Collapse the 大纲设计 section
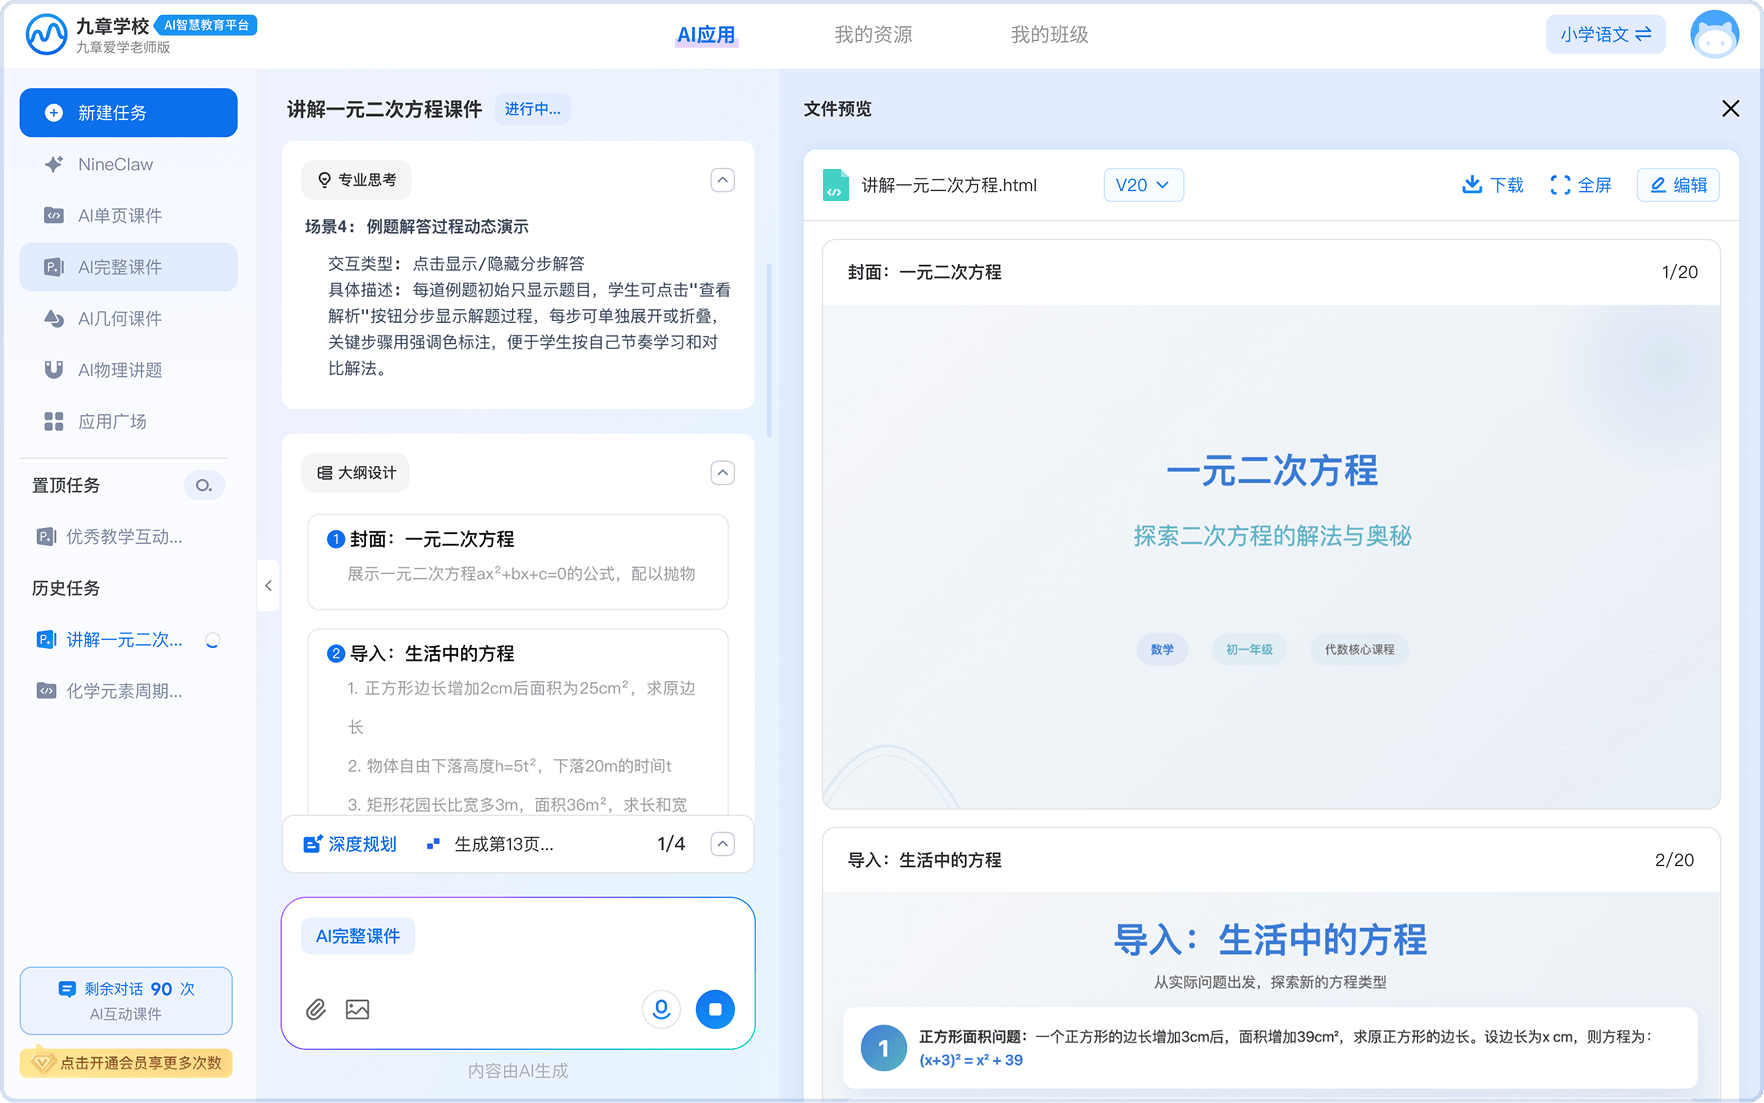The width and height of the screenshot is (1764, 1103). (x=722, y=473)
